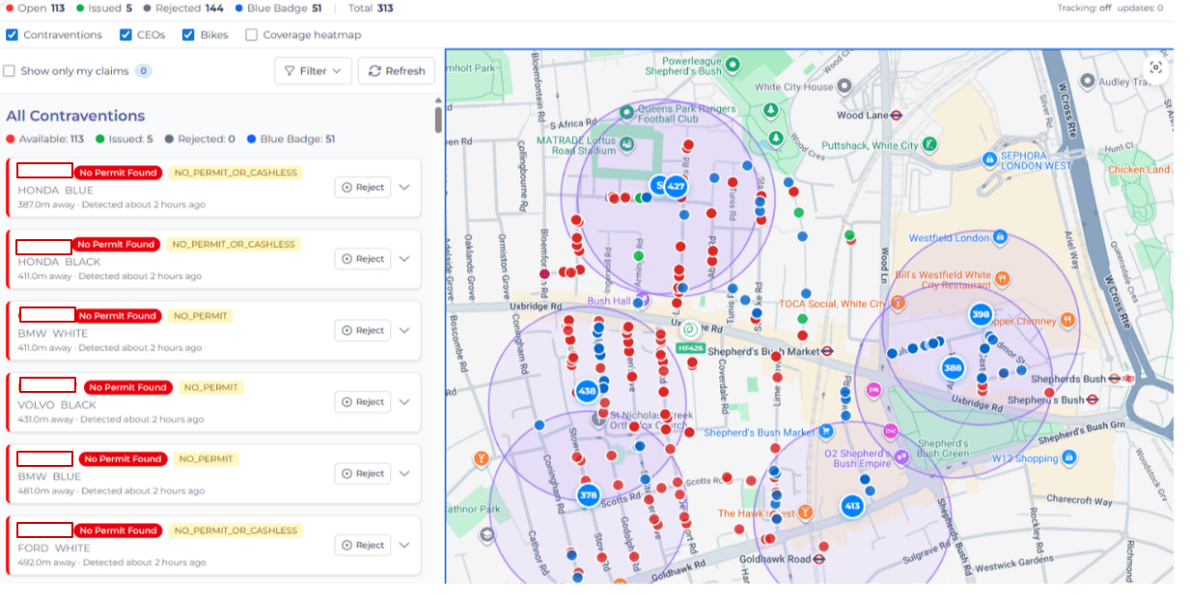Enable the Coverage heatmap checkbox
1190x595 pixels.
point(252,35)
